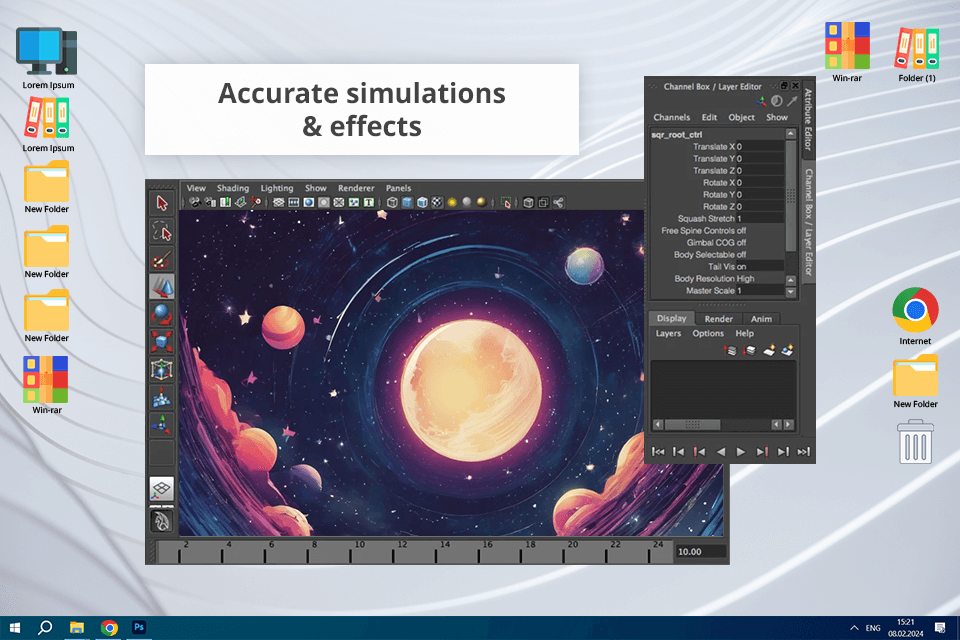Image resolution: width=960 pixels, height=640 pixels.
Task: Jump to end of playback range
Action: 804,452
